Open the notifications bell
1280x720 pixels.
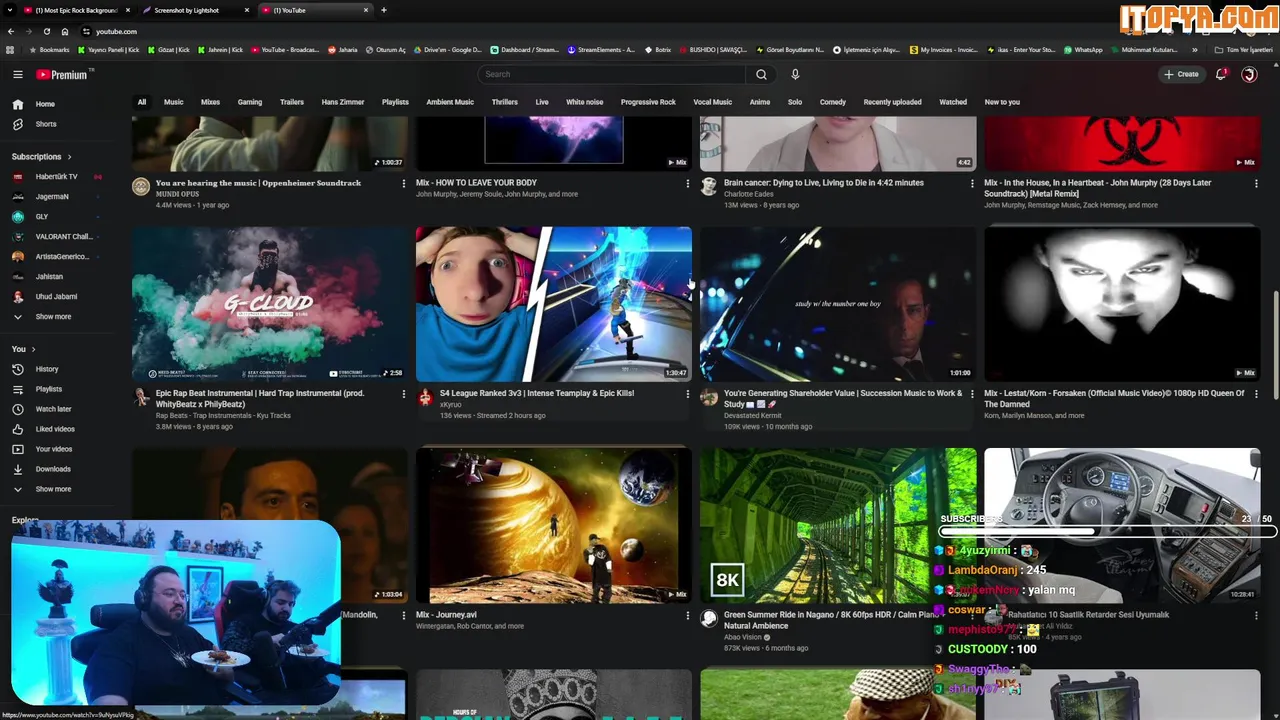click(x=1221, y=74)
